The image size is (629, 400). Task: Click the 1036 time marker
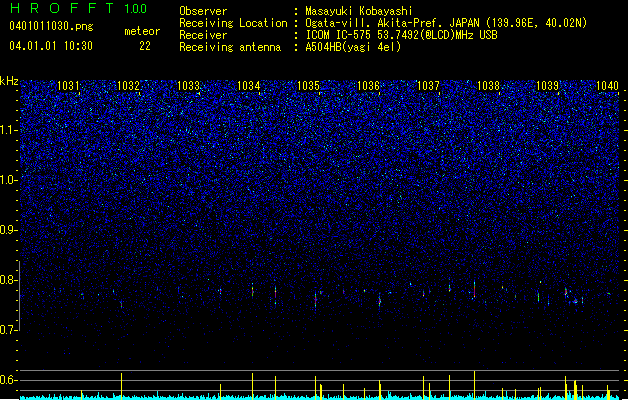point(368,85)
